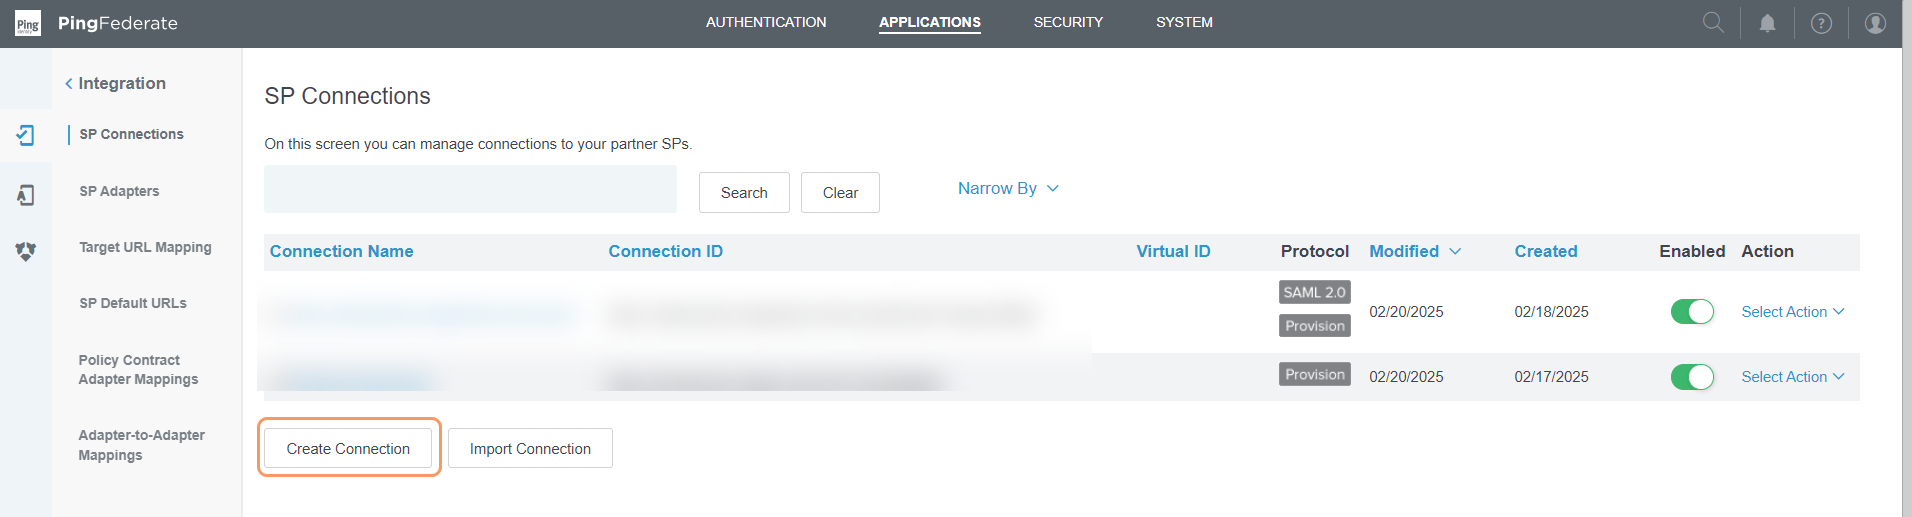Click the 02/18/2025 created date
The height and width of the screenshot is (517, 1912).
click(x=1551, y=312)
